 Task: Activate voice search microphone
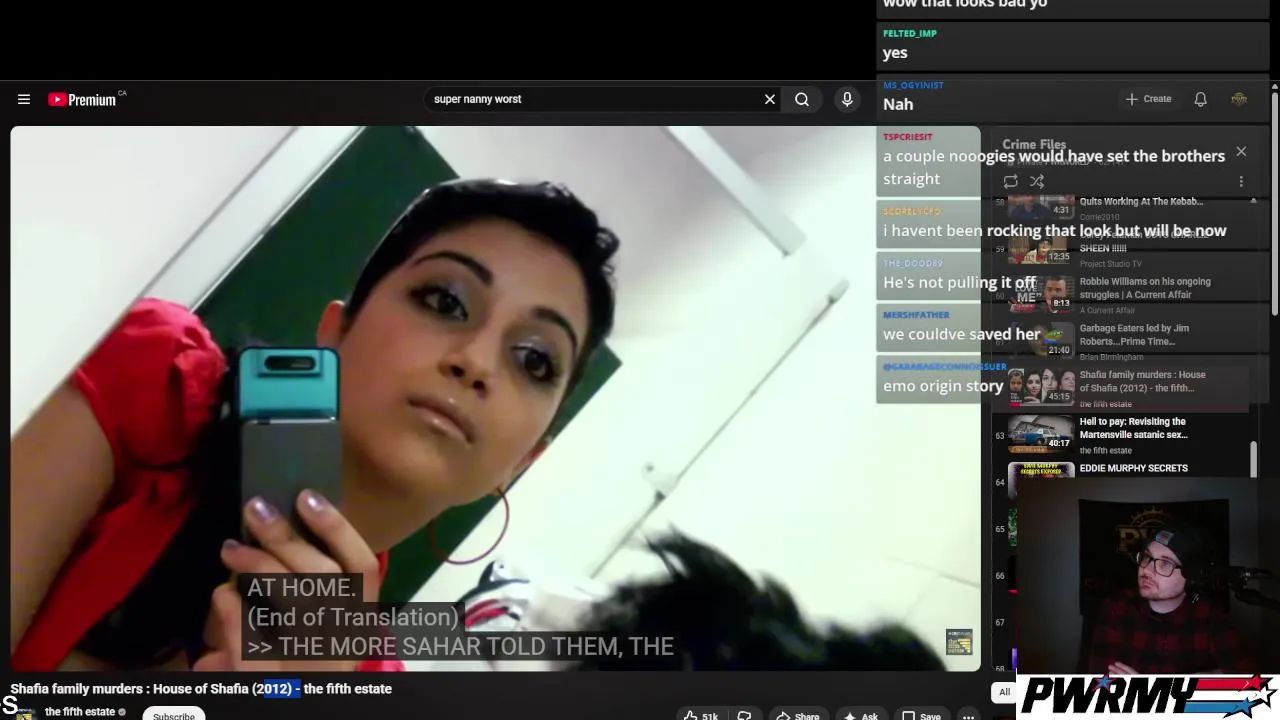point(847,99)
